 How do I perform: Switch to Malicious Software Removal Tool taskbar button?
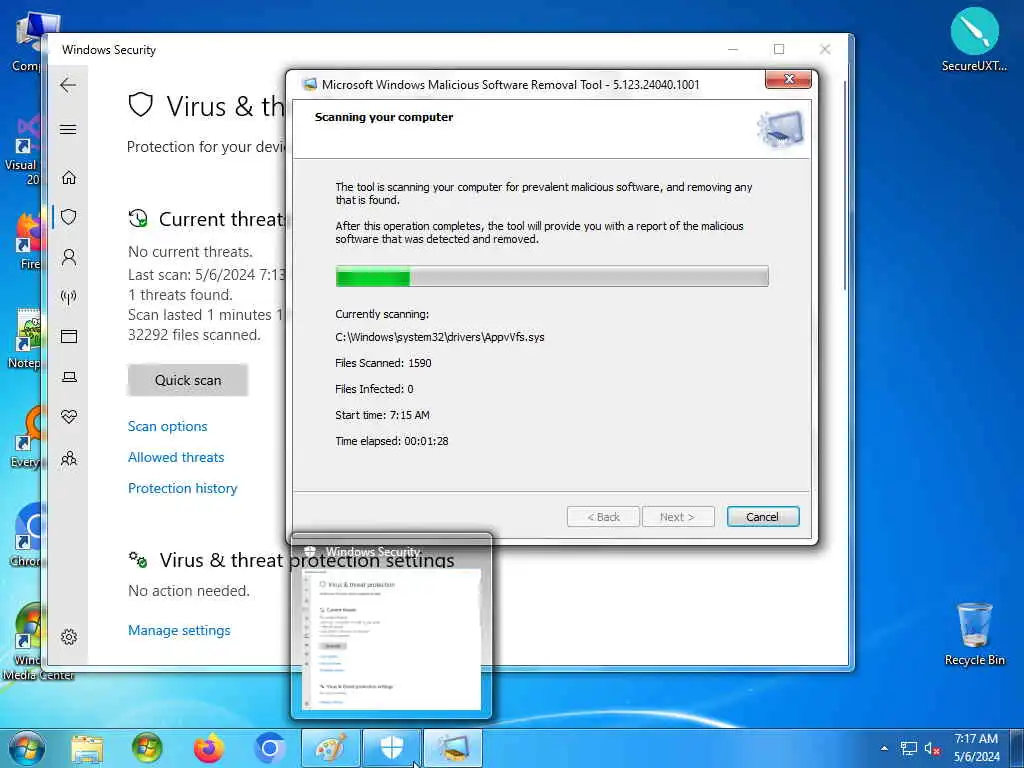pos(453,748)
